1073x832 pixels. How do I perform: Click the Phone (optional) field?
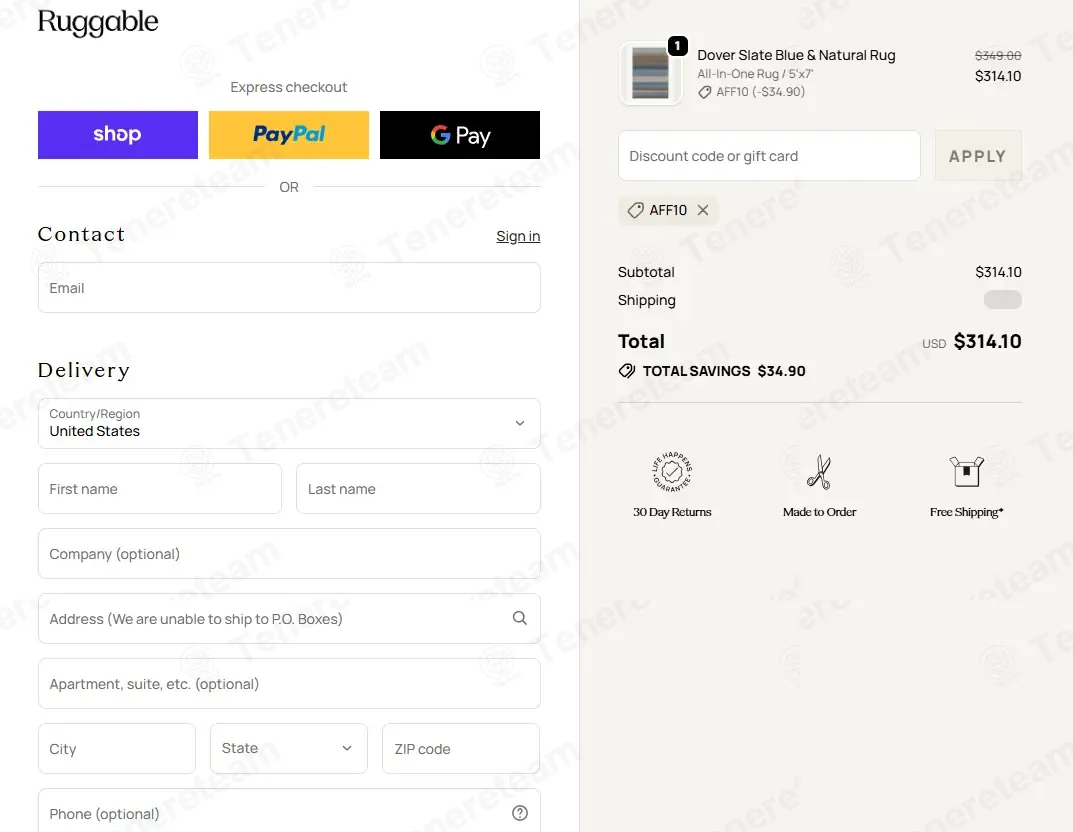[289, 811]
